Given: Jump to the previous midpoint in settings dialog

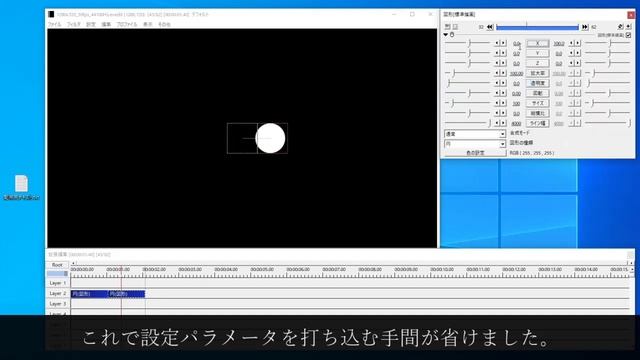Looking at the screenshot, I should pyautogui.click(x=490, y=27).
